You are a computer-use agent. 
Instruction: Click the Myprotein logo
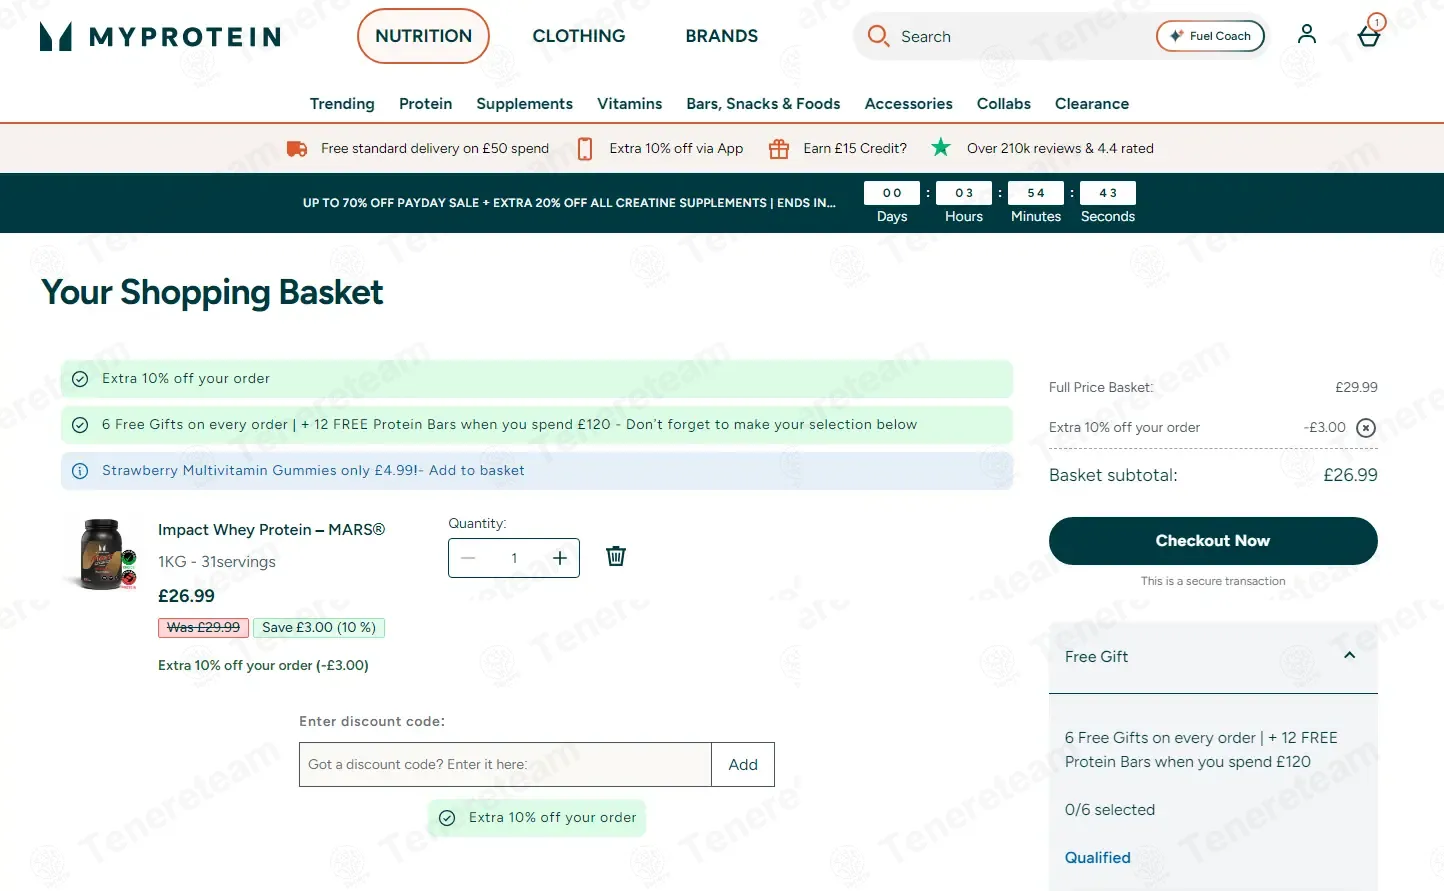click(160, 37)
